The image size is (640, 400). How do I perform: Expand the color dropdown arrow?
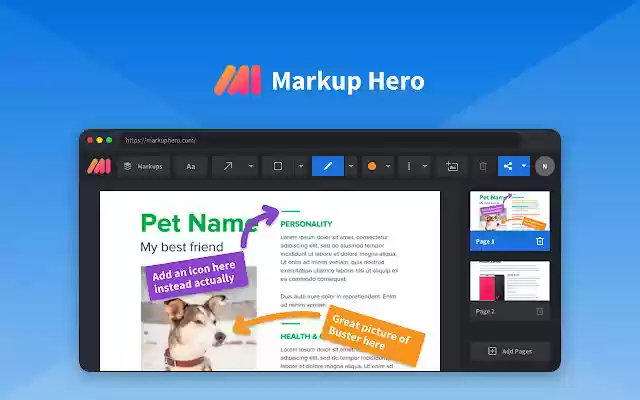tap(388, 166)
